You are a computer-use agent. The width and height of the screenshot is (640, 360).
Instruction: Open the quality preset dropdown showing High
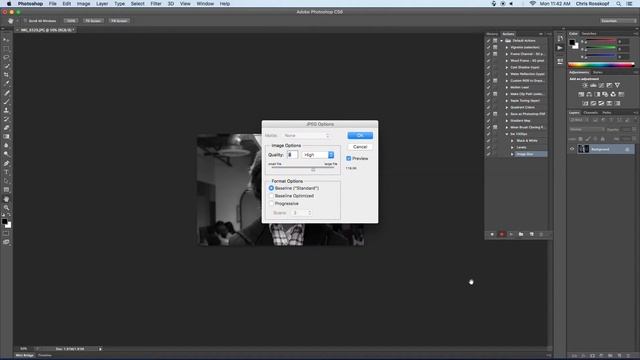point(318,155)
